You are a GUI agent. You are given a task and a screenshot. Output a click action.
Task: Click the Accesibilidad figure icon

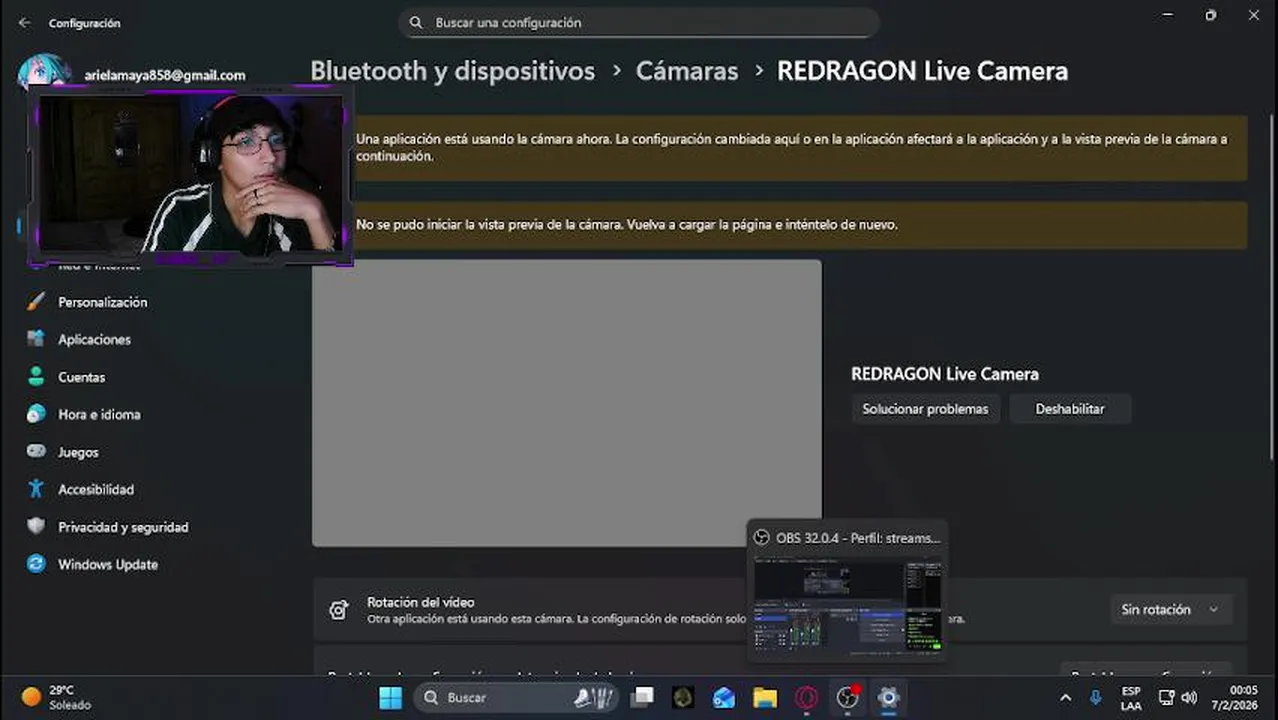click(36, 489)
